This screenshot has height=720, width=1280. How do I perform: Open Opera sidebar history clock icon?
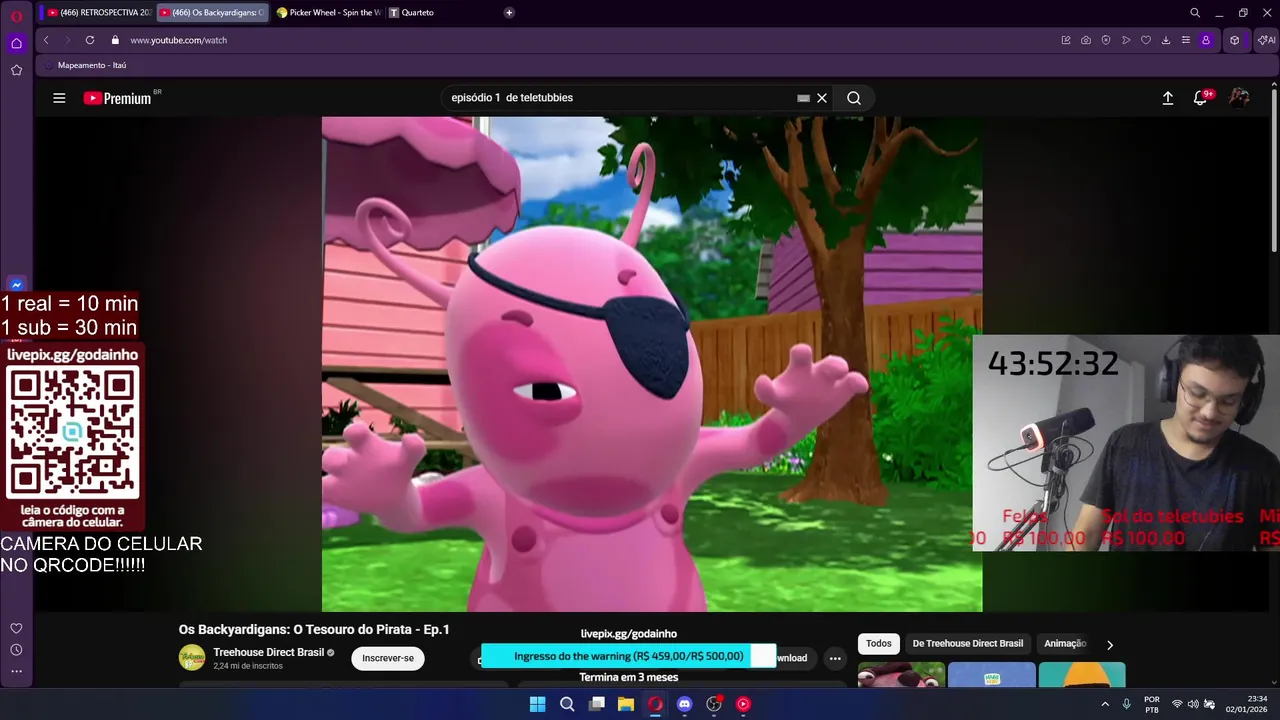click(16, 650)
